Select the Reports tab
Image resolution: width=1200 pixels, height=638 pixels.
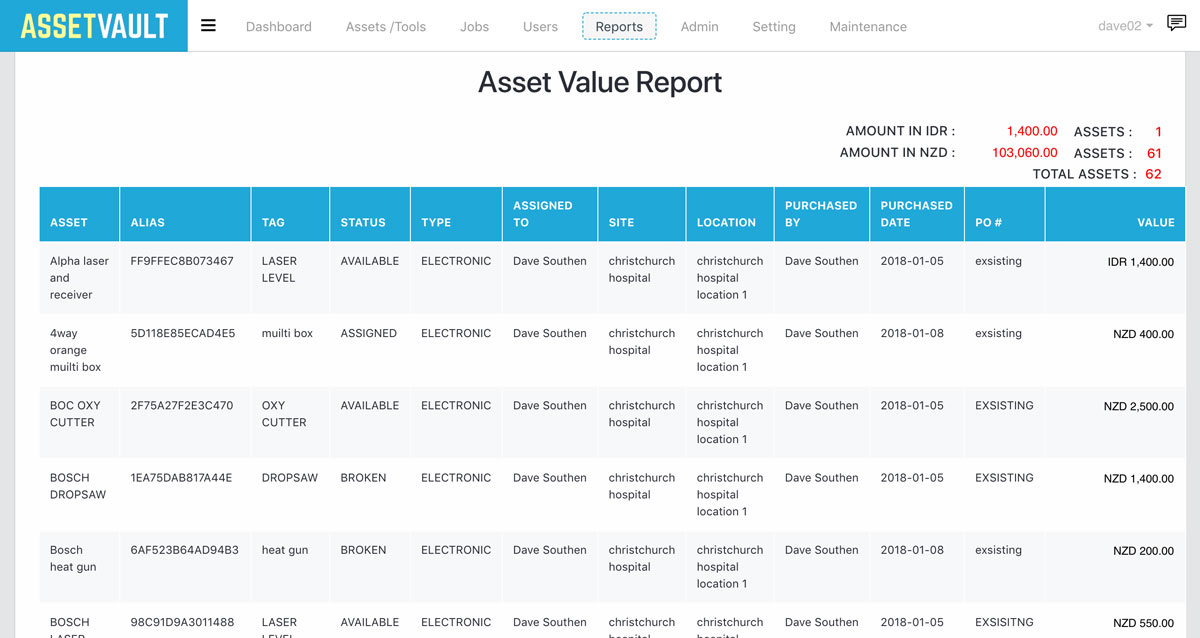coord(619,27)
